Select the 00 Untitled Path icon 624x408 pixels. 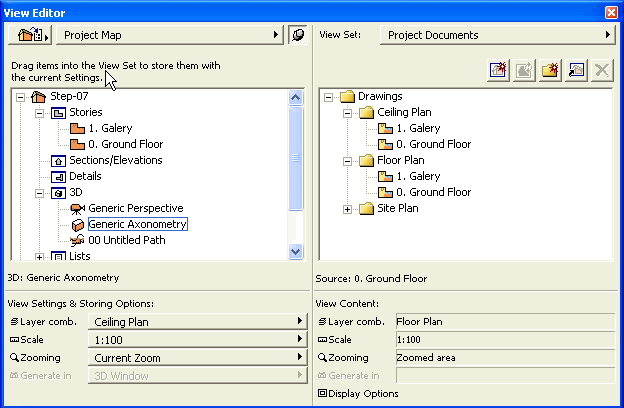tap(77, 240)
